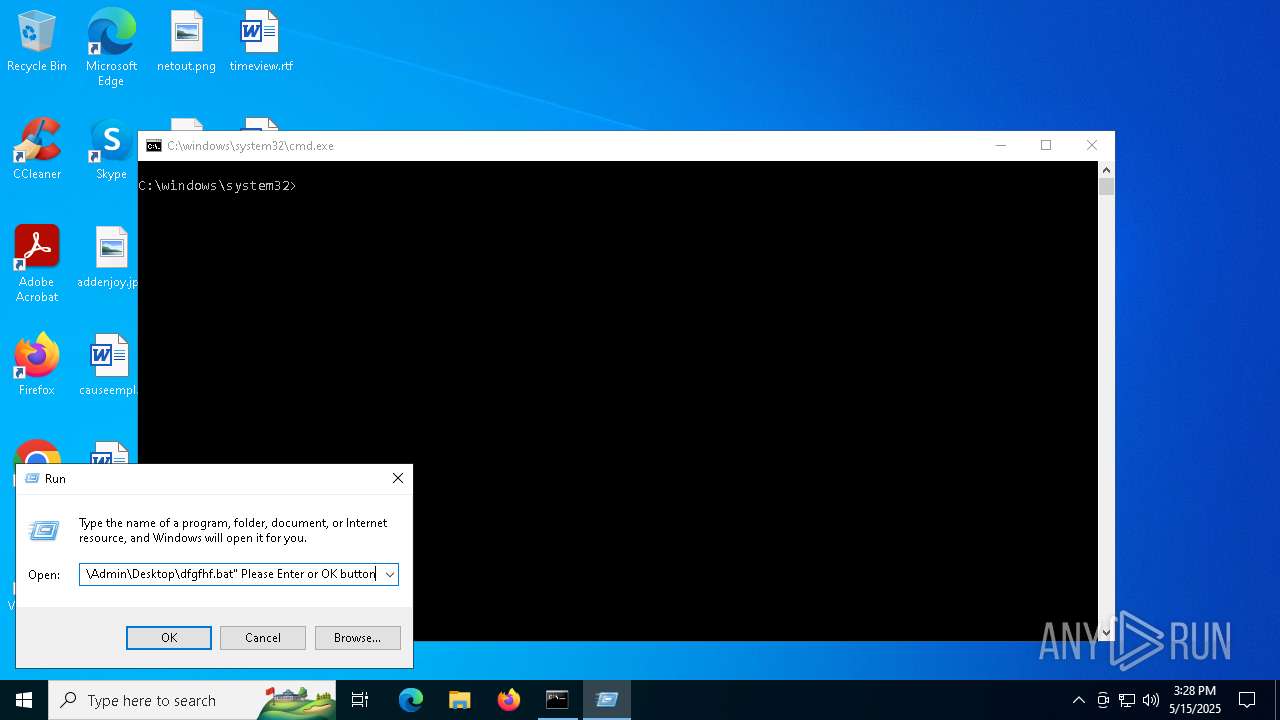Screen dimensions: 1280x720
Task: Show hidden system tray icons
Action: 1078,700
